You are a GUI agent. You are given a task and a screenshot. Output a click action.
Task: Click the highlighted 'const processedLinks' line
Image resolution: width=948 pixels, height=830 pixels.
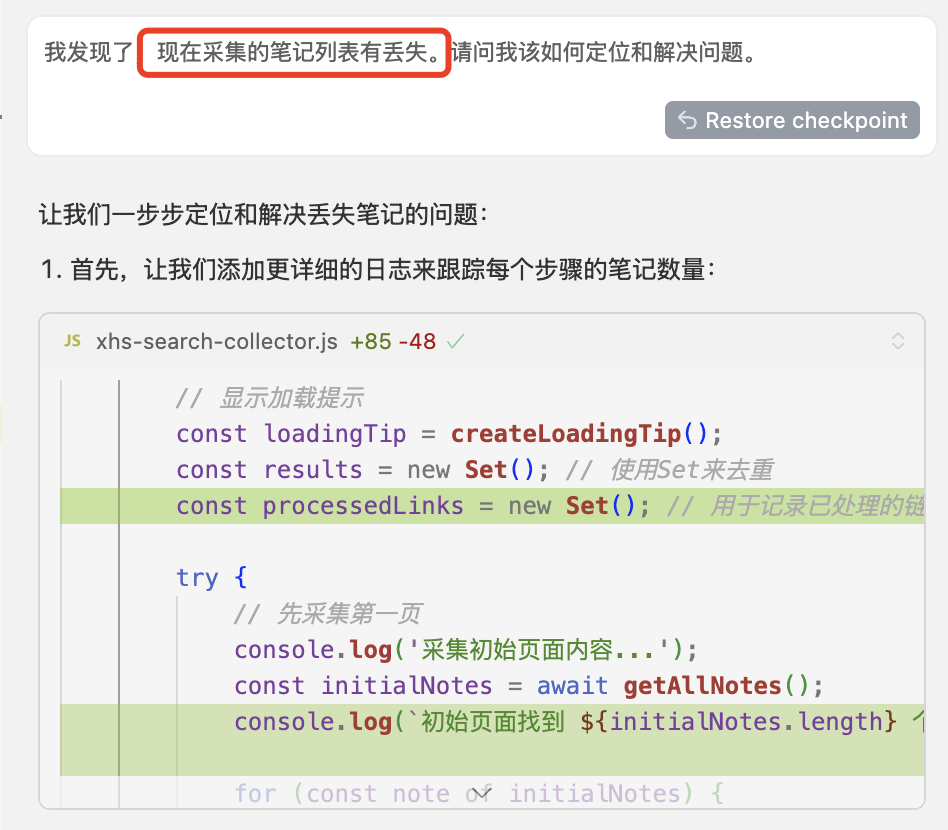click(x=492, y=506)
